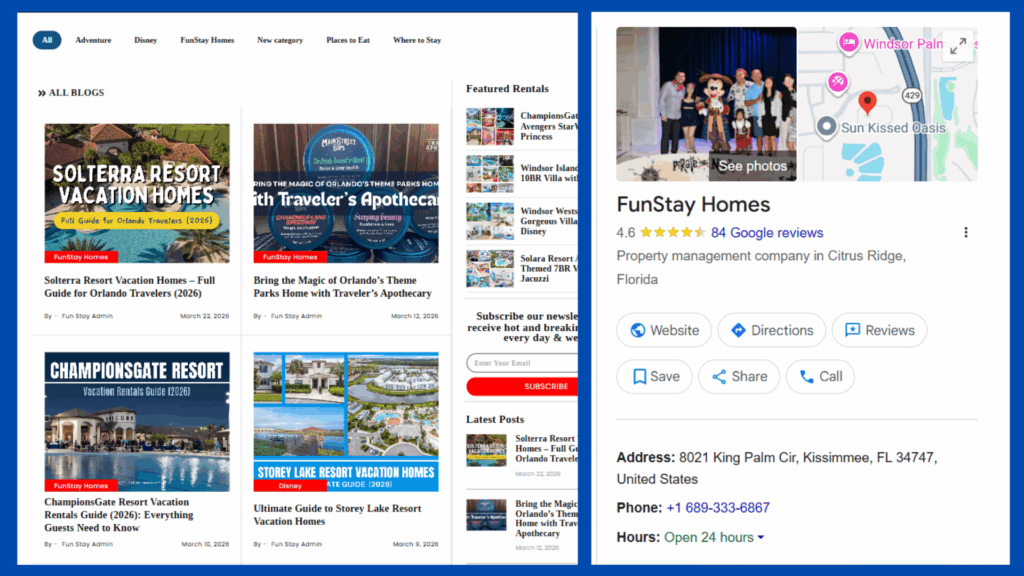Open the 84 Google reviews link
1024x576 pixels.
point(766,232)
